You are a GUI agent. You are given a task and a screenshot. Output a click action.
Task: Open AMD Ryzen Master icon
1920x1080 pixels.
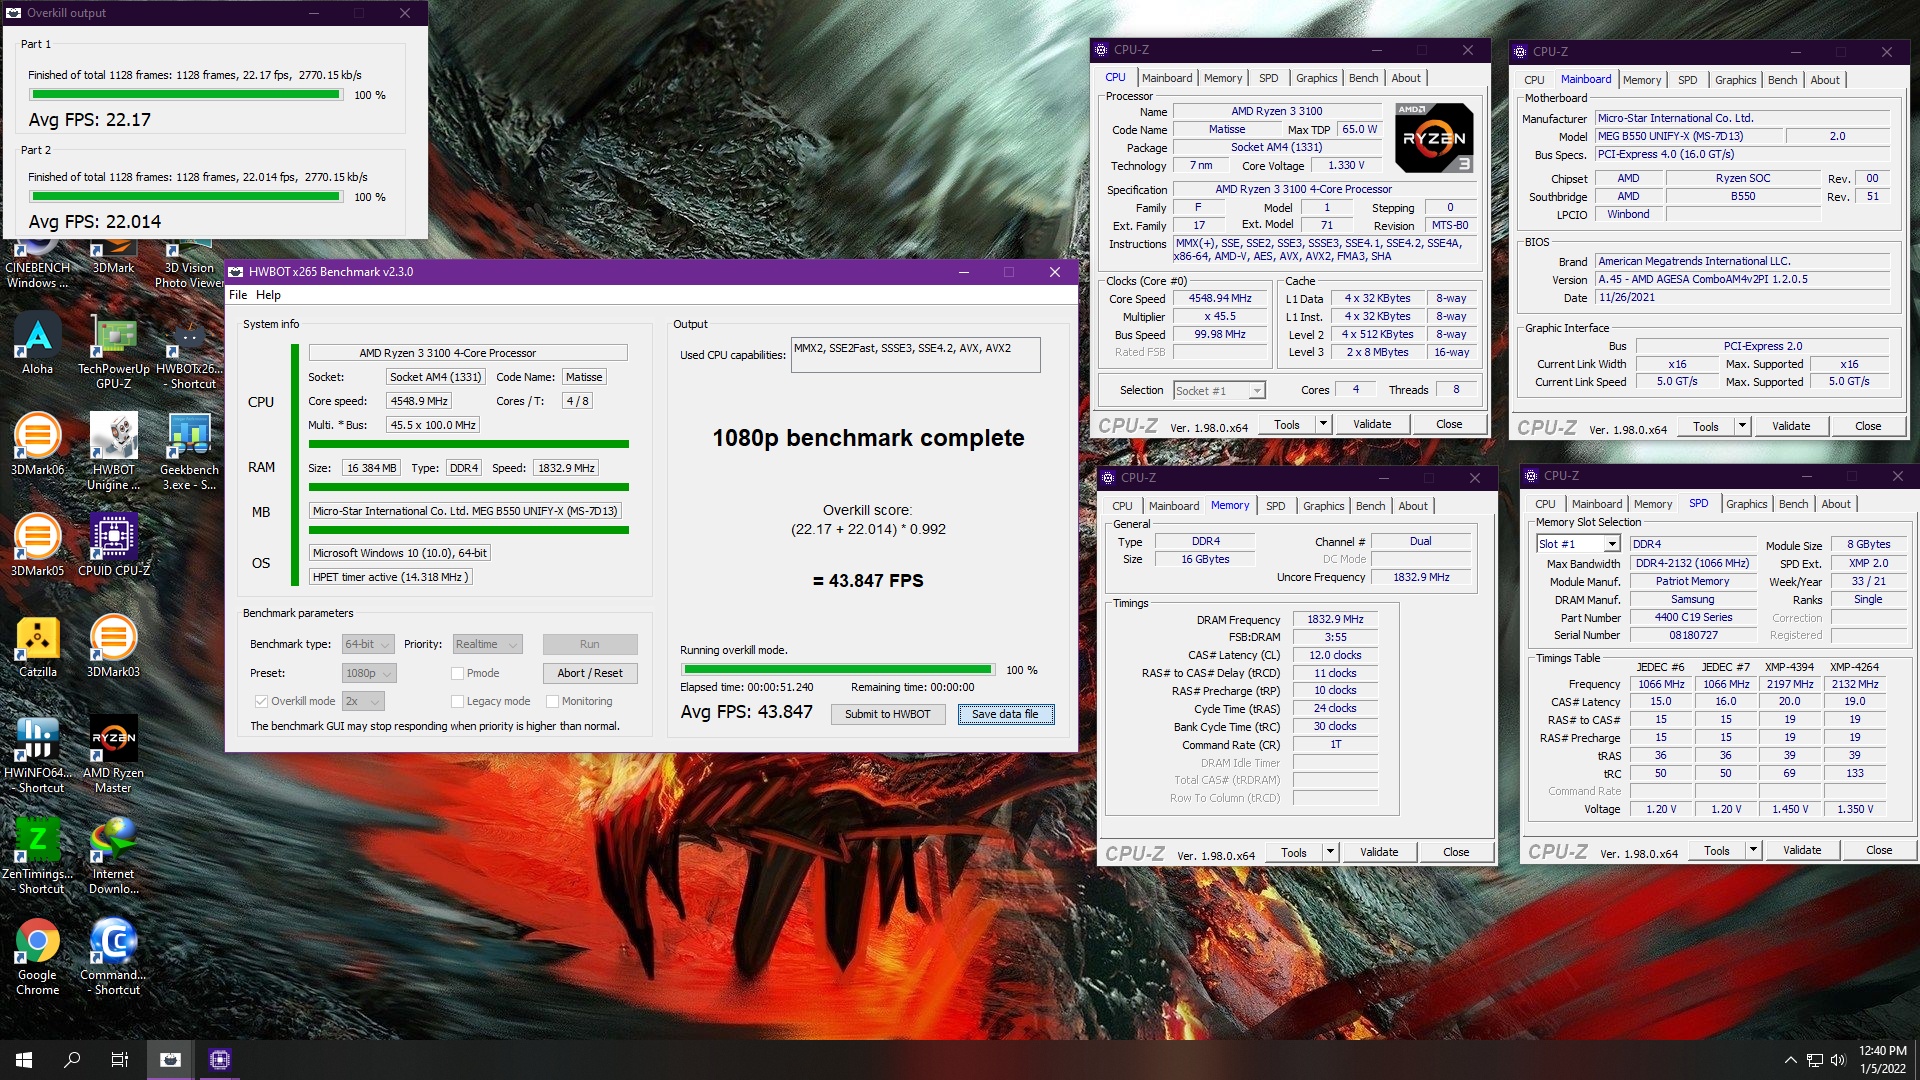click(113, 755)
